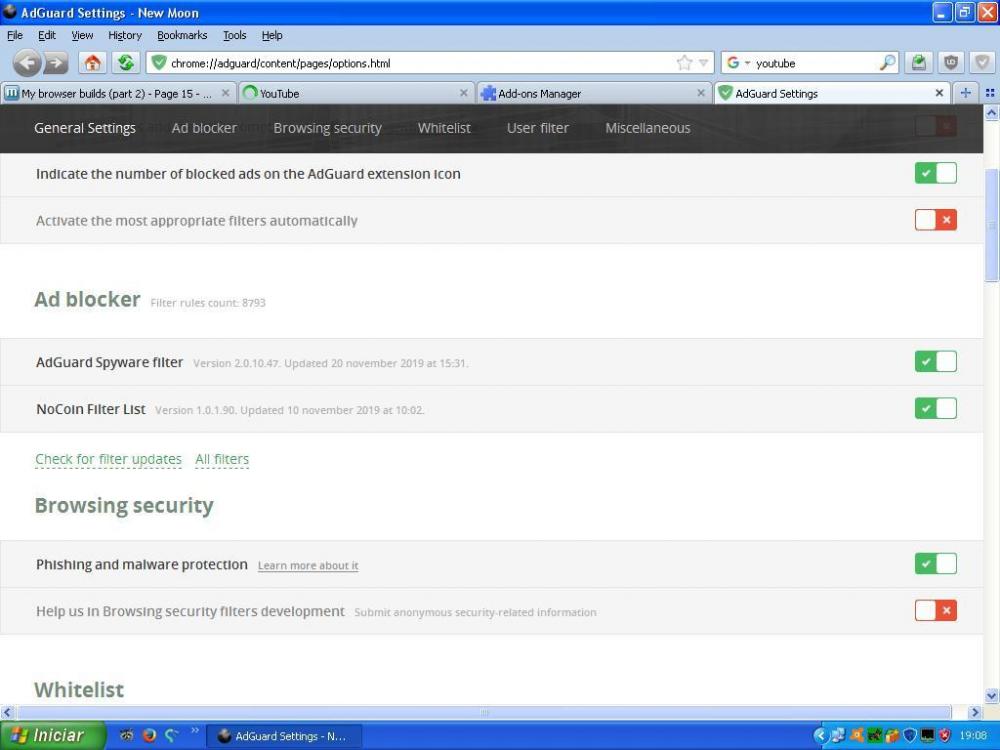Toggle the dimmed switch in the dark header
The height and width of the screenshot is (750, 1000).
936,126
